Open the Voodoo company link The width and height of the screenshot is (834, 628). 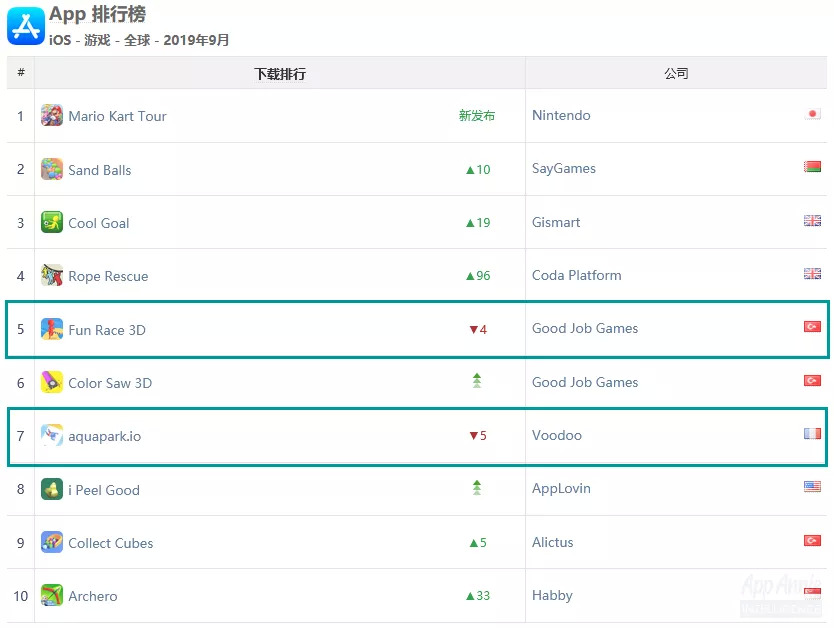[557, 436]
